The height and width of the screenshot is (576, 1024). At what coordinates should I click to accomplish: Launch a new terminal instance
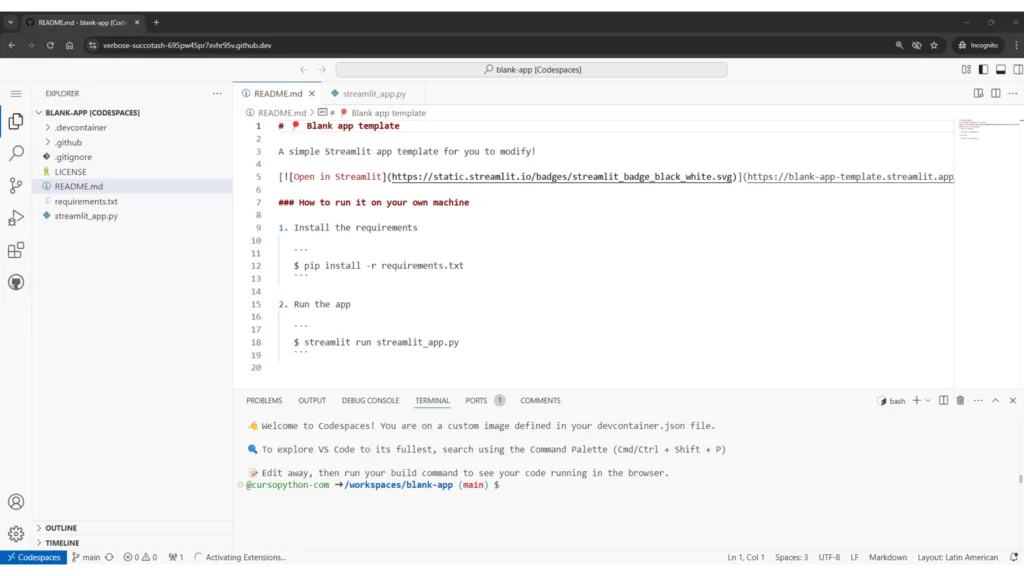click(x=916, y=399)
